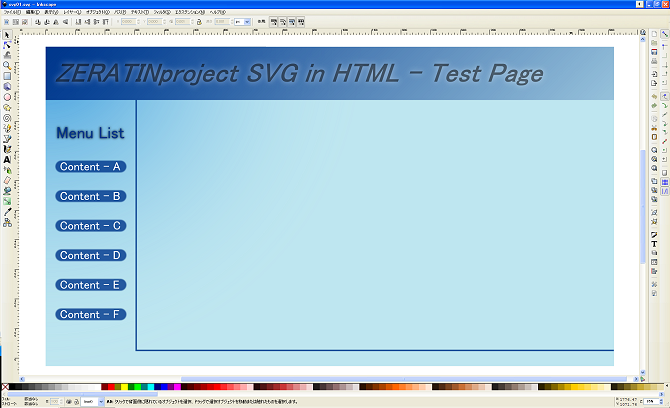Toggle snap to guides in snap bar
Viewport: 670px width, 408px height.
click(664, 191)
